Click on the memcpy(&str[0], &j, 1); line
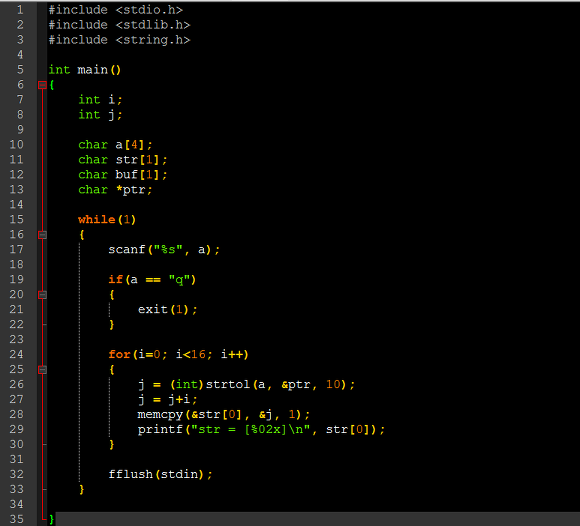The width and height of the screenshot is (580, 526). point(223,414)
